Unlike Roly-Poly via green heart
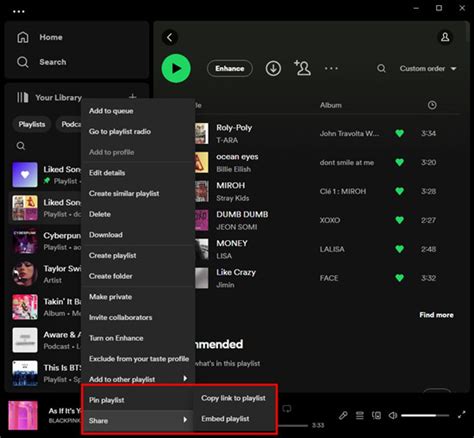Image resolution: width=474 pixels, height=438 pixels. coord(399,133)
